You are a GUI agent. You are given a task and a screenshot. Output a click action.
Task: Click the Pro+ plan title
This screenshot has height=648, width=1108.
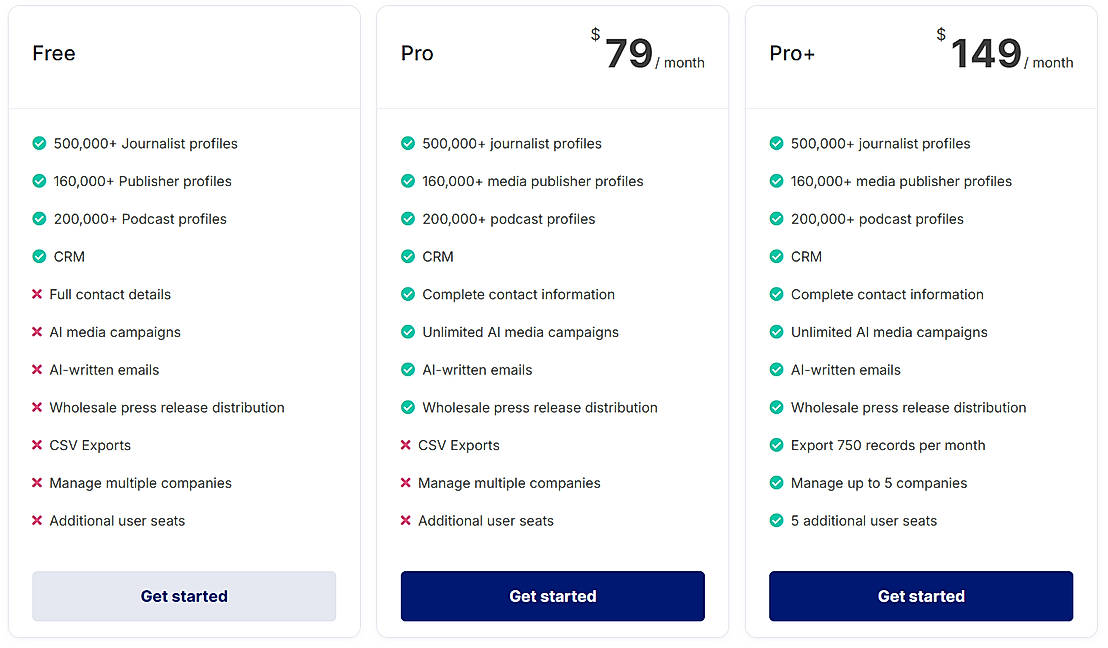(792, 54)
